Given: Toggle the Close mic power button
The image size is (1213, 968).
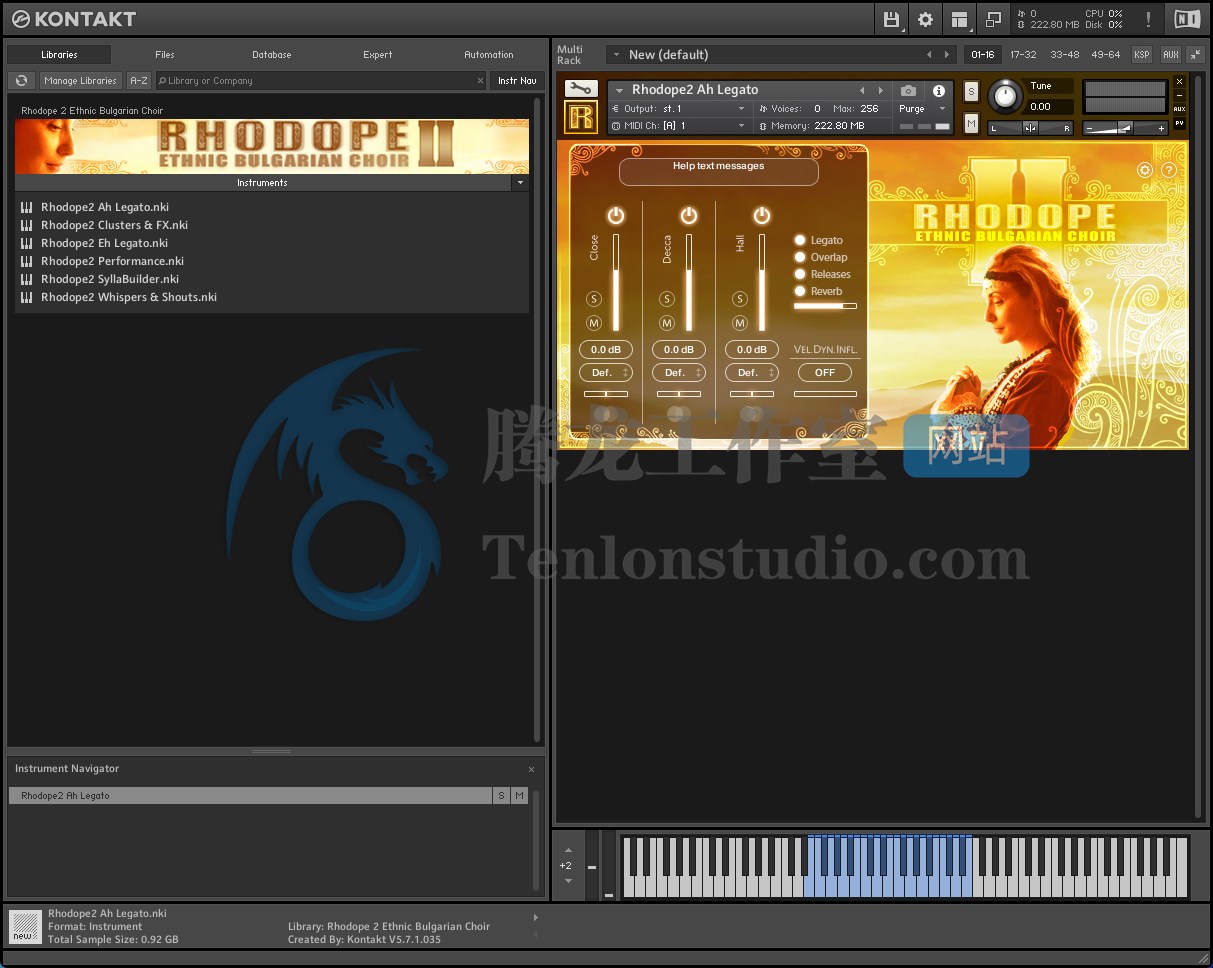Looking at the screenshot, I should [615, 215].
